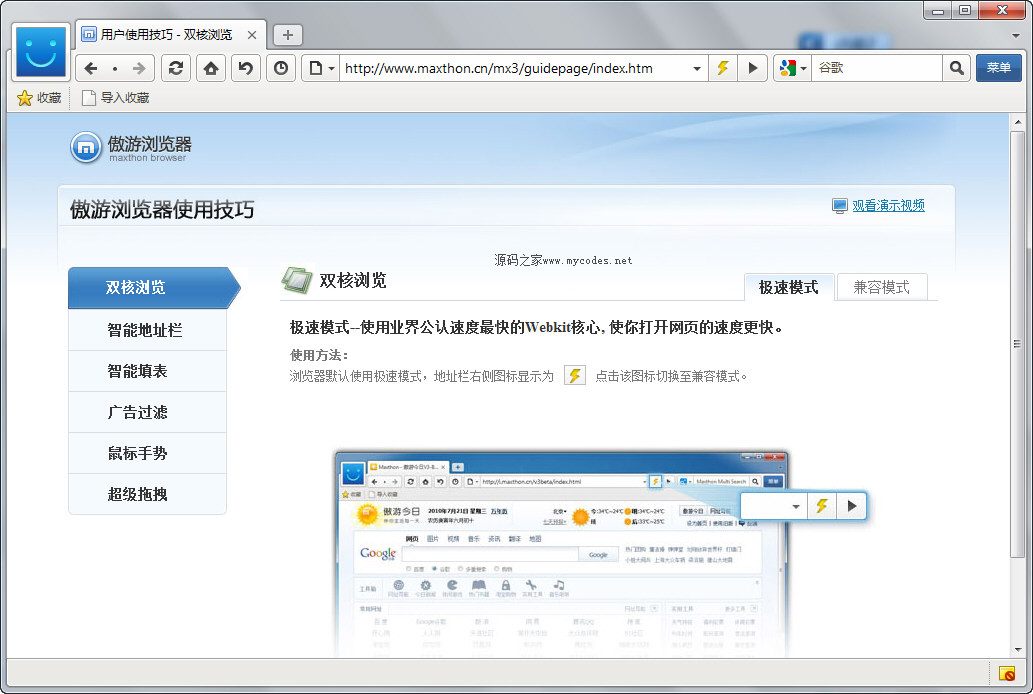Select 智能填表 in the sidebar
This screenshot has height=694, width=1033.
coord(148,371)
